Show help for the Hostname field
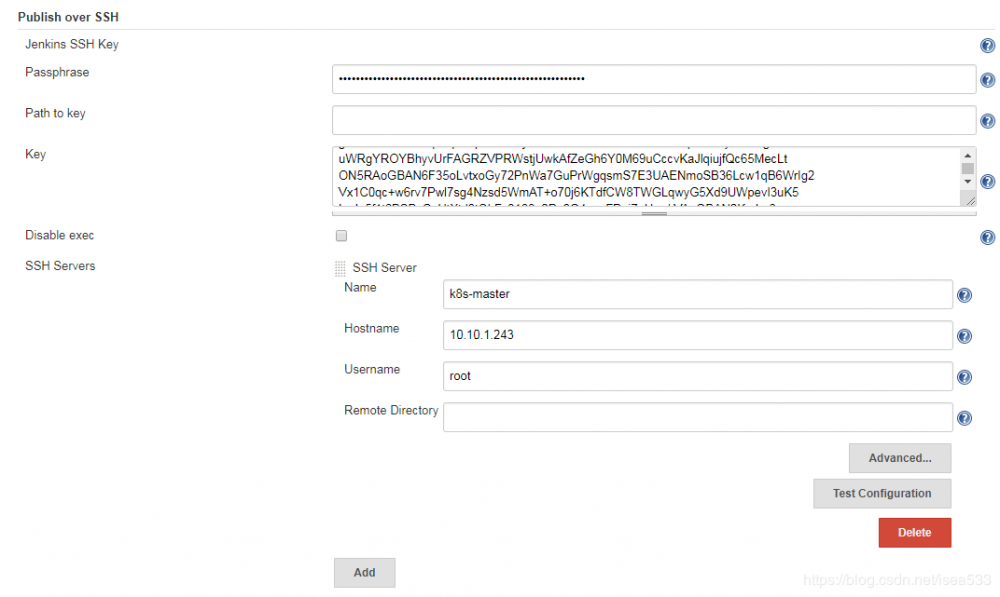The height and width of the screenshot is (597, 1000). click(x=964, y=336)
